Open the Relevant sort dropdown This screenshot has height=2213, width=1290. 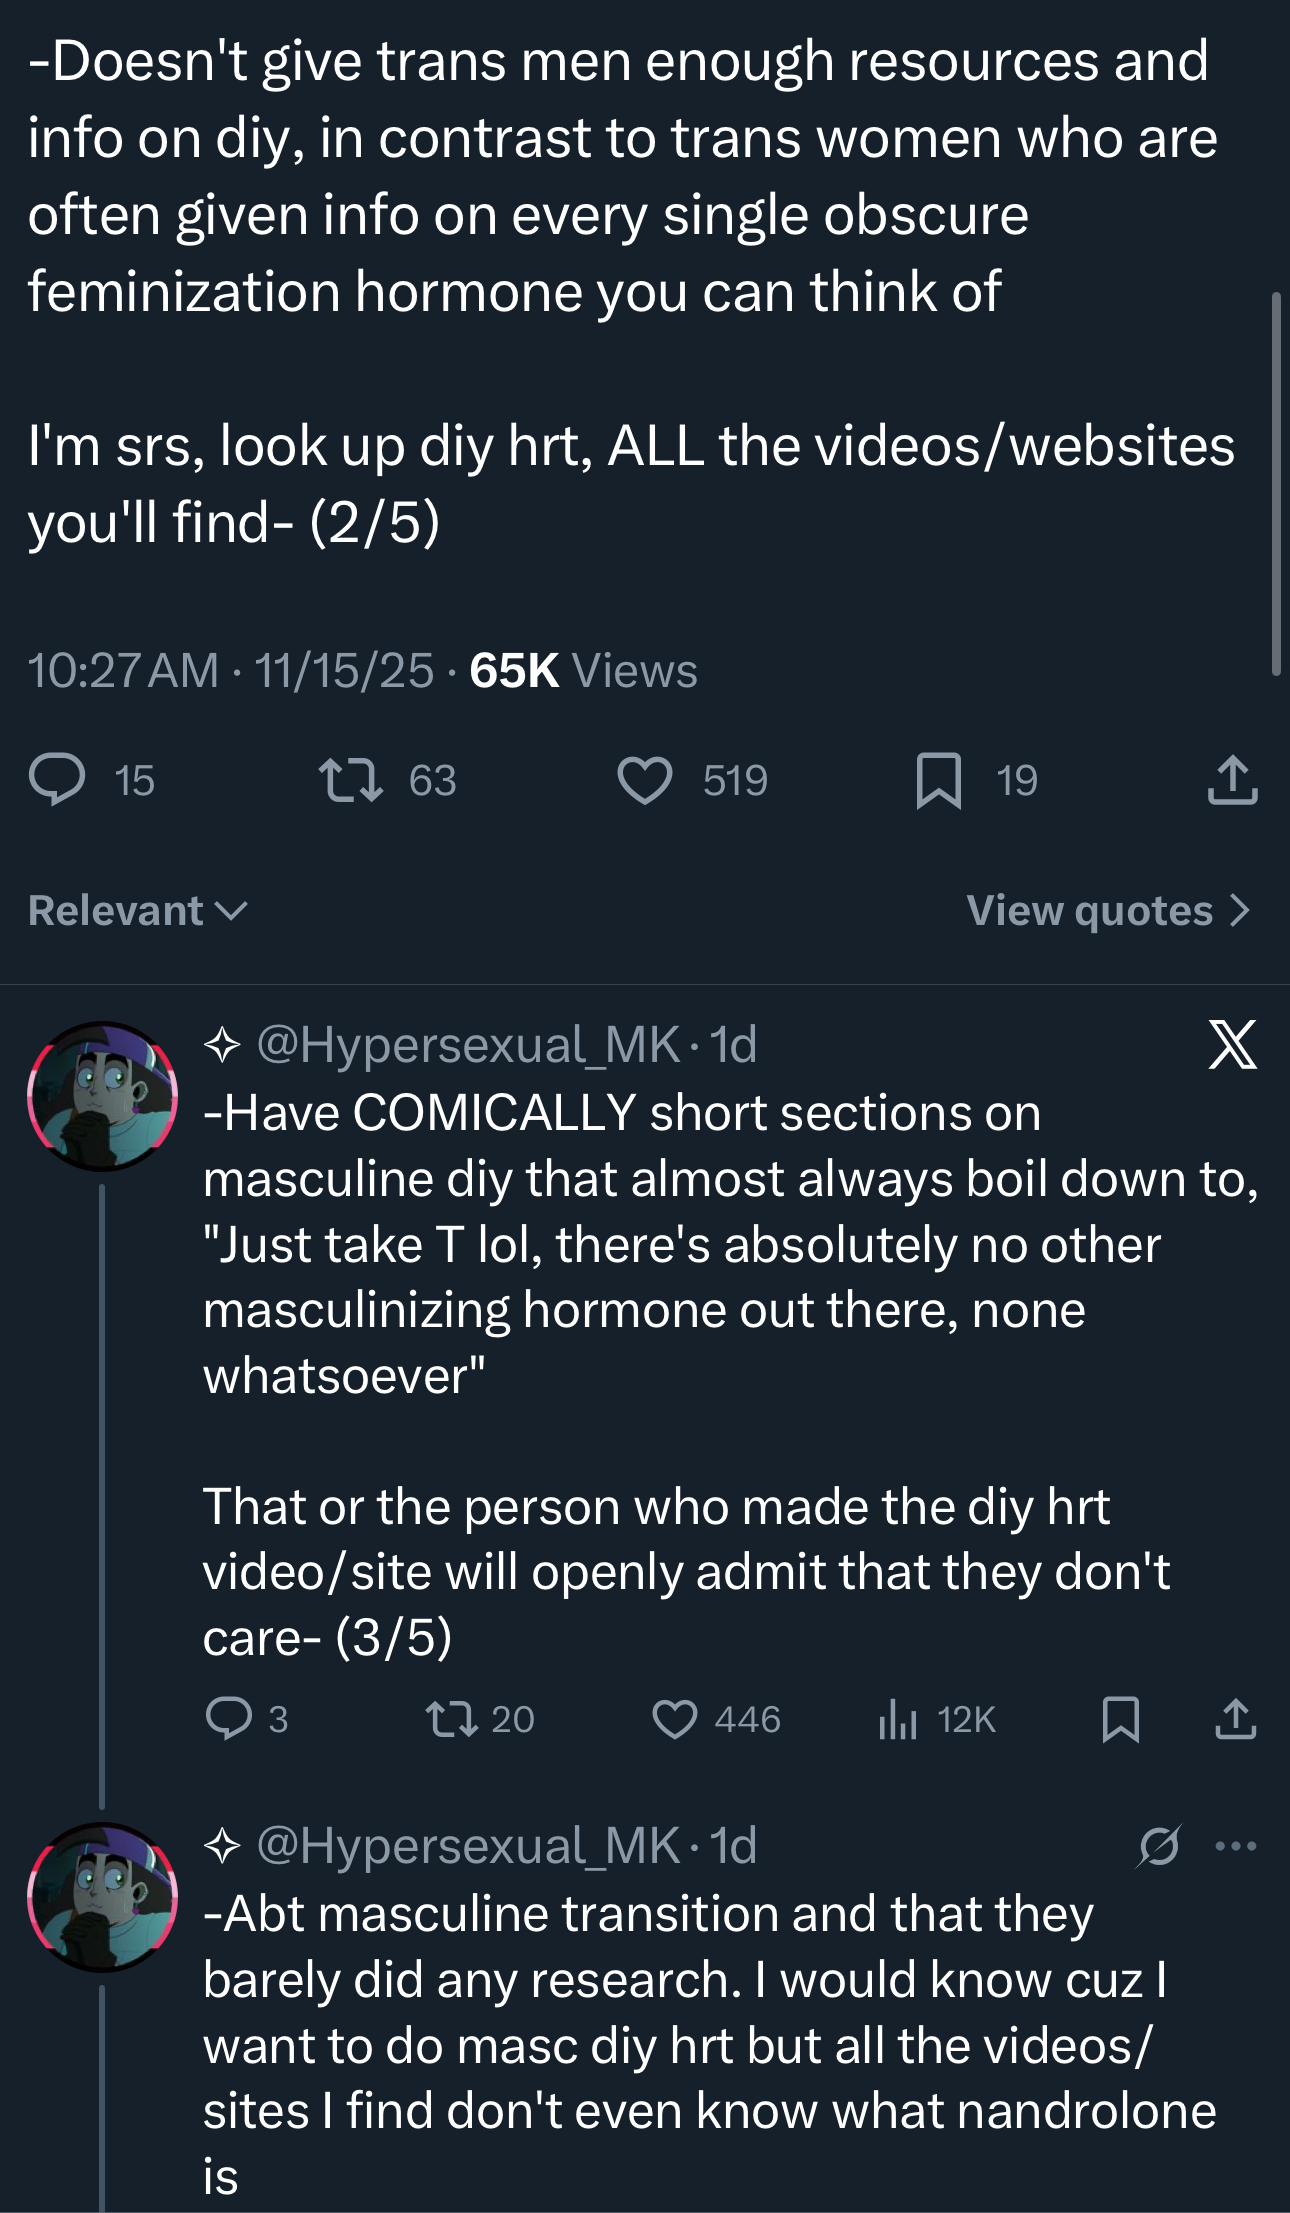pyautogui.click(x=138, y=910)
